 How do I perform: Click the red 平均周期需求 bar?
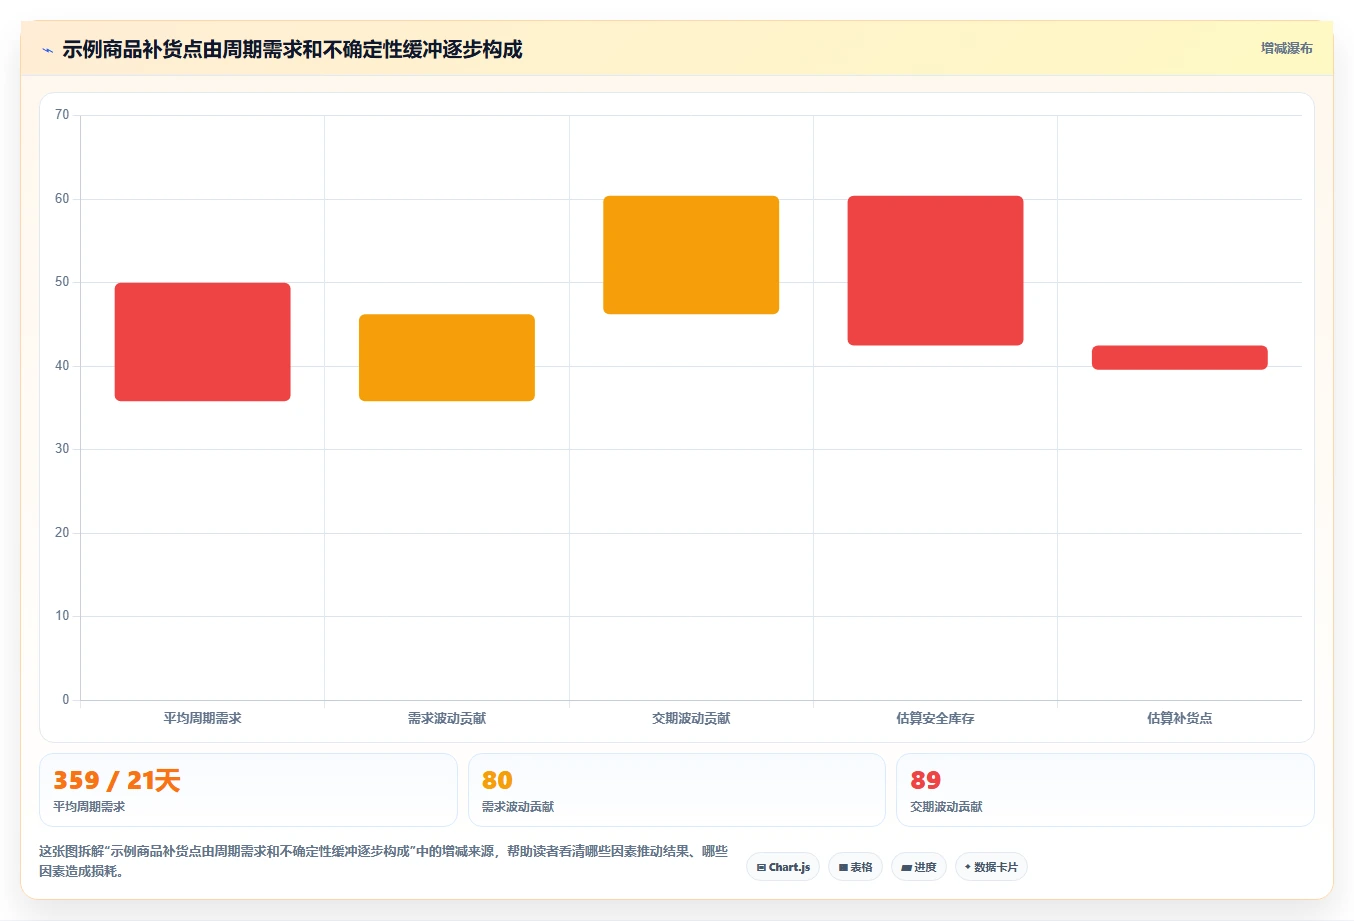tap(203, 342)
